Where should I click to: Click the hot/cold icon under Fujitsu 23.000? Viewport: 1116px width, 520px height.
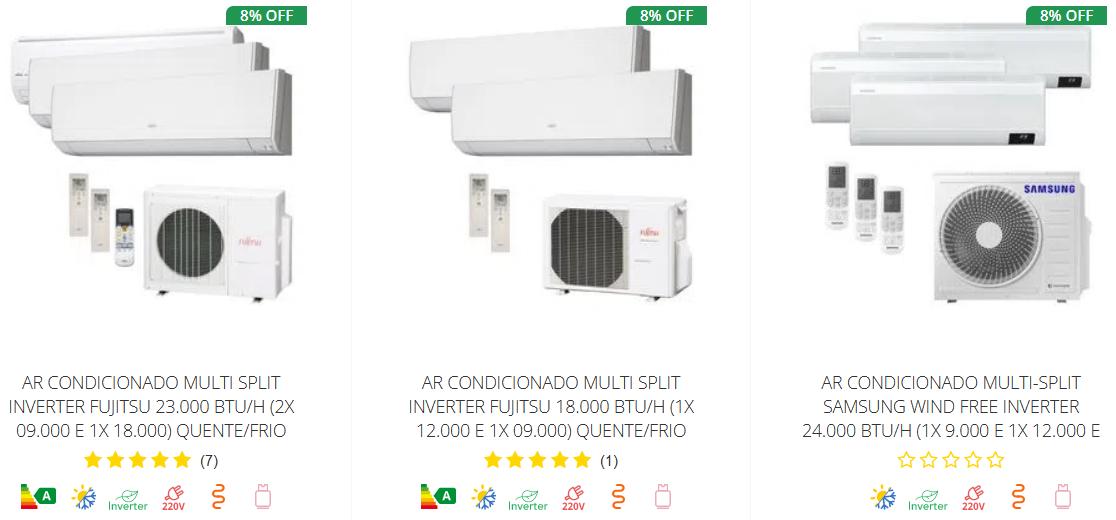83,497
